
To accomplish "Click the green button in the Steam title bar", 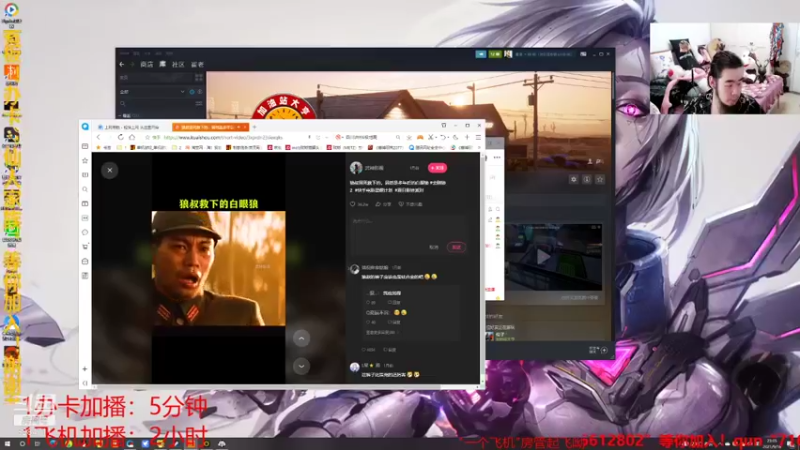I will click(494, 54).
